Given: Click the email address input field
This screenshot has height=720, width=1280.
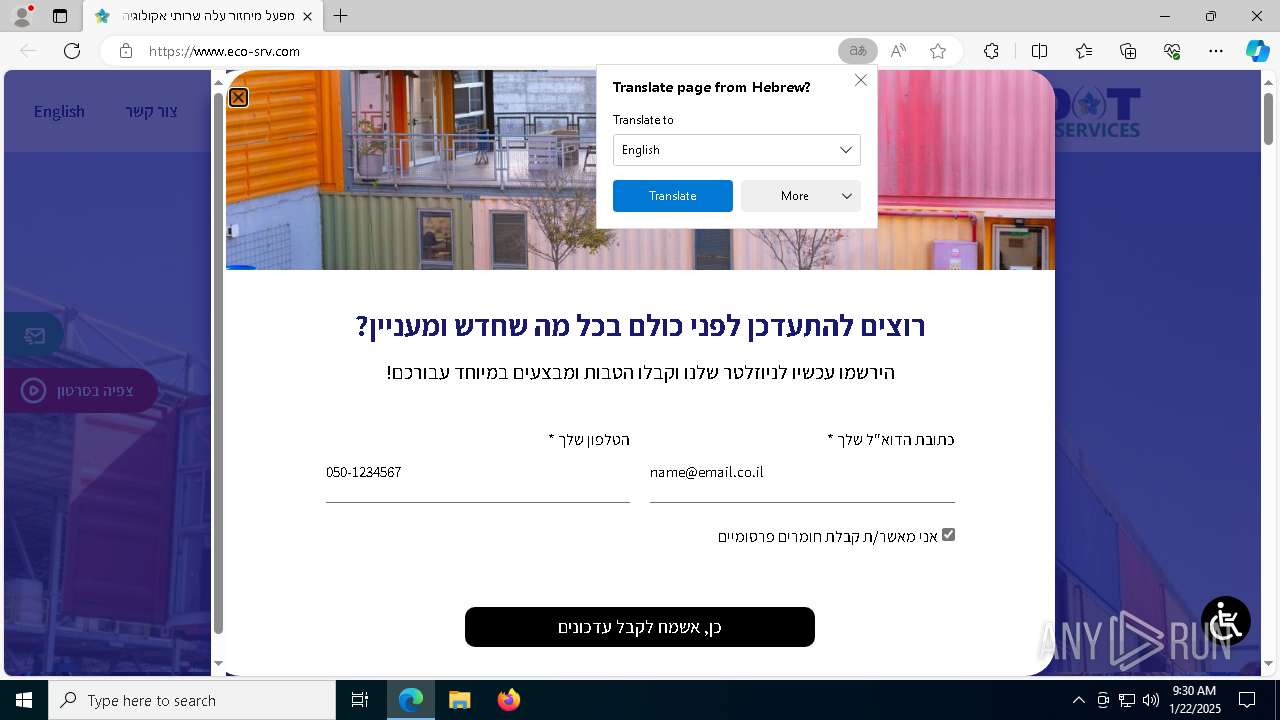Looking at the screenshot, I should tap(802, 473).
